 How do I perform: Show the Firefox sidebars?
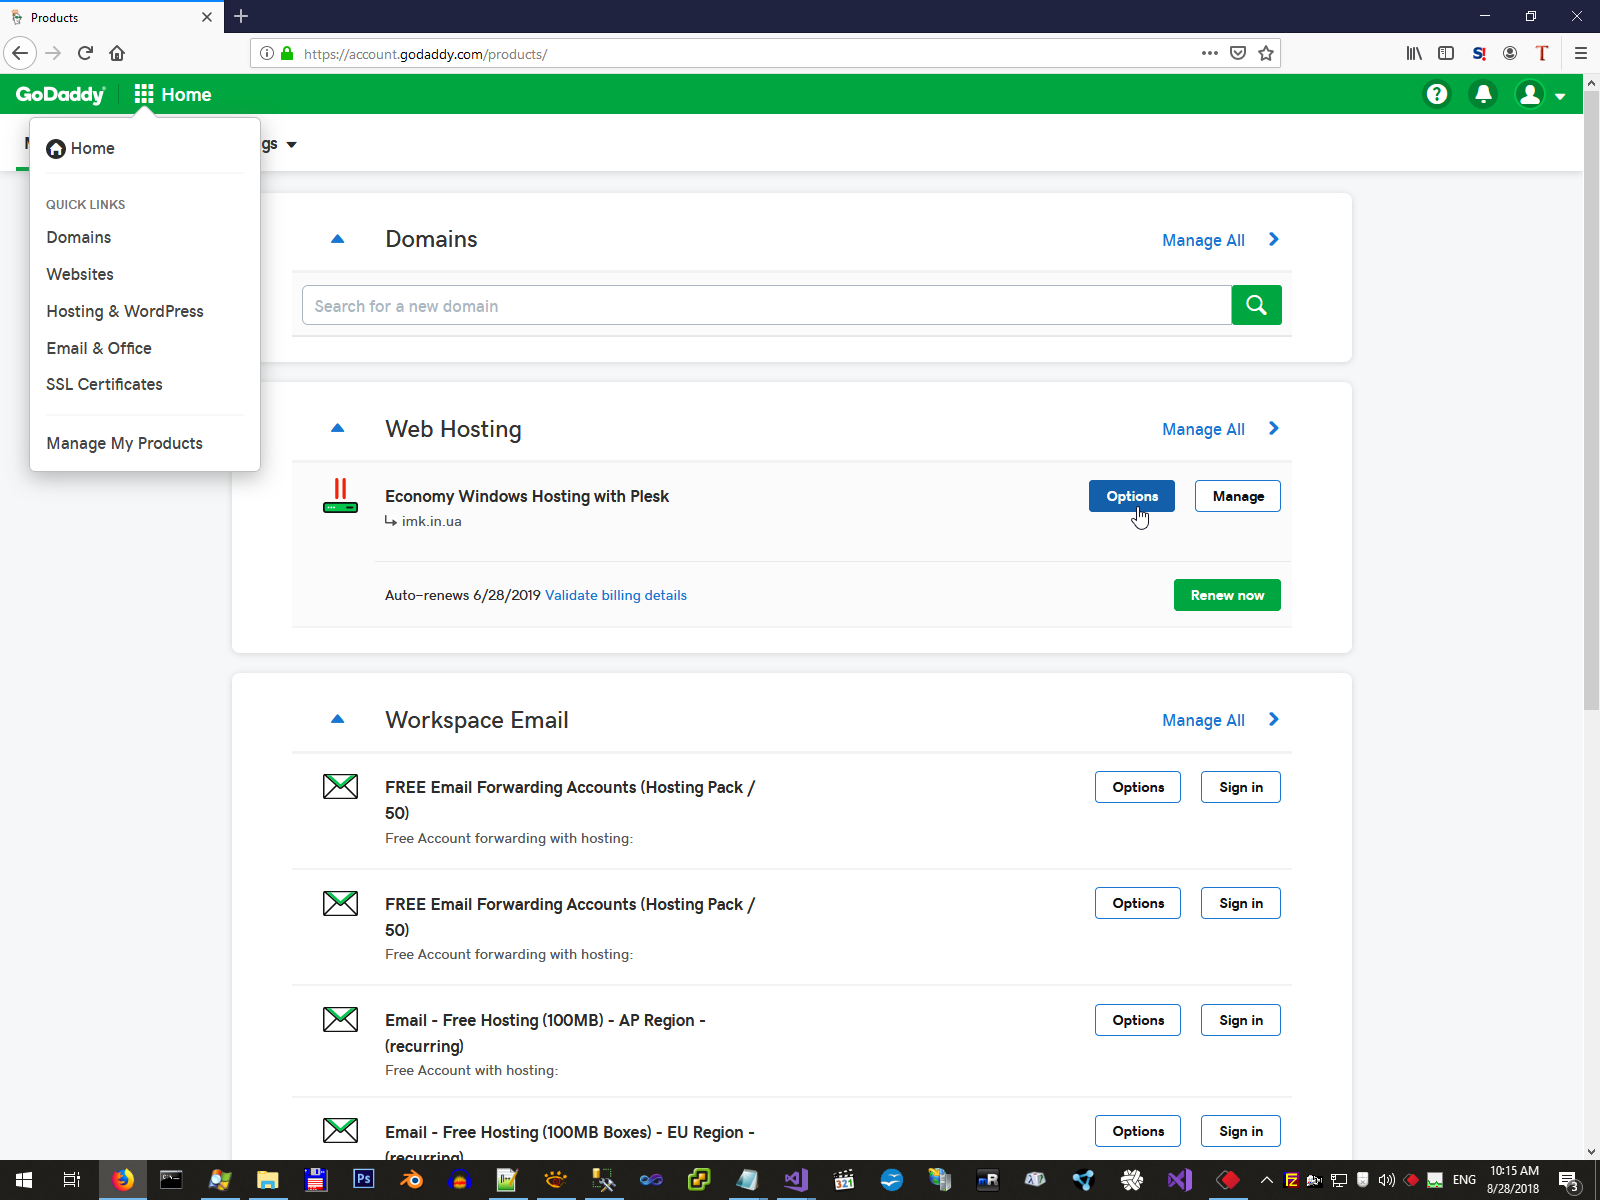click(1446, 53)
